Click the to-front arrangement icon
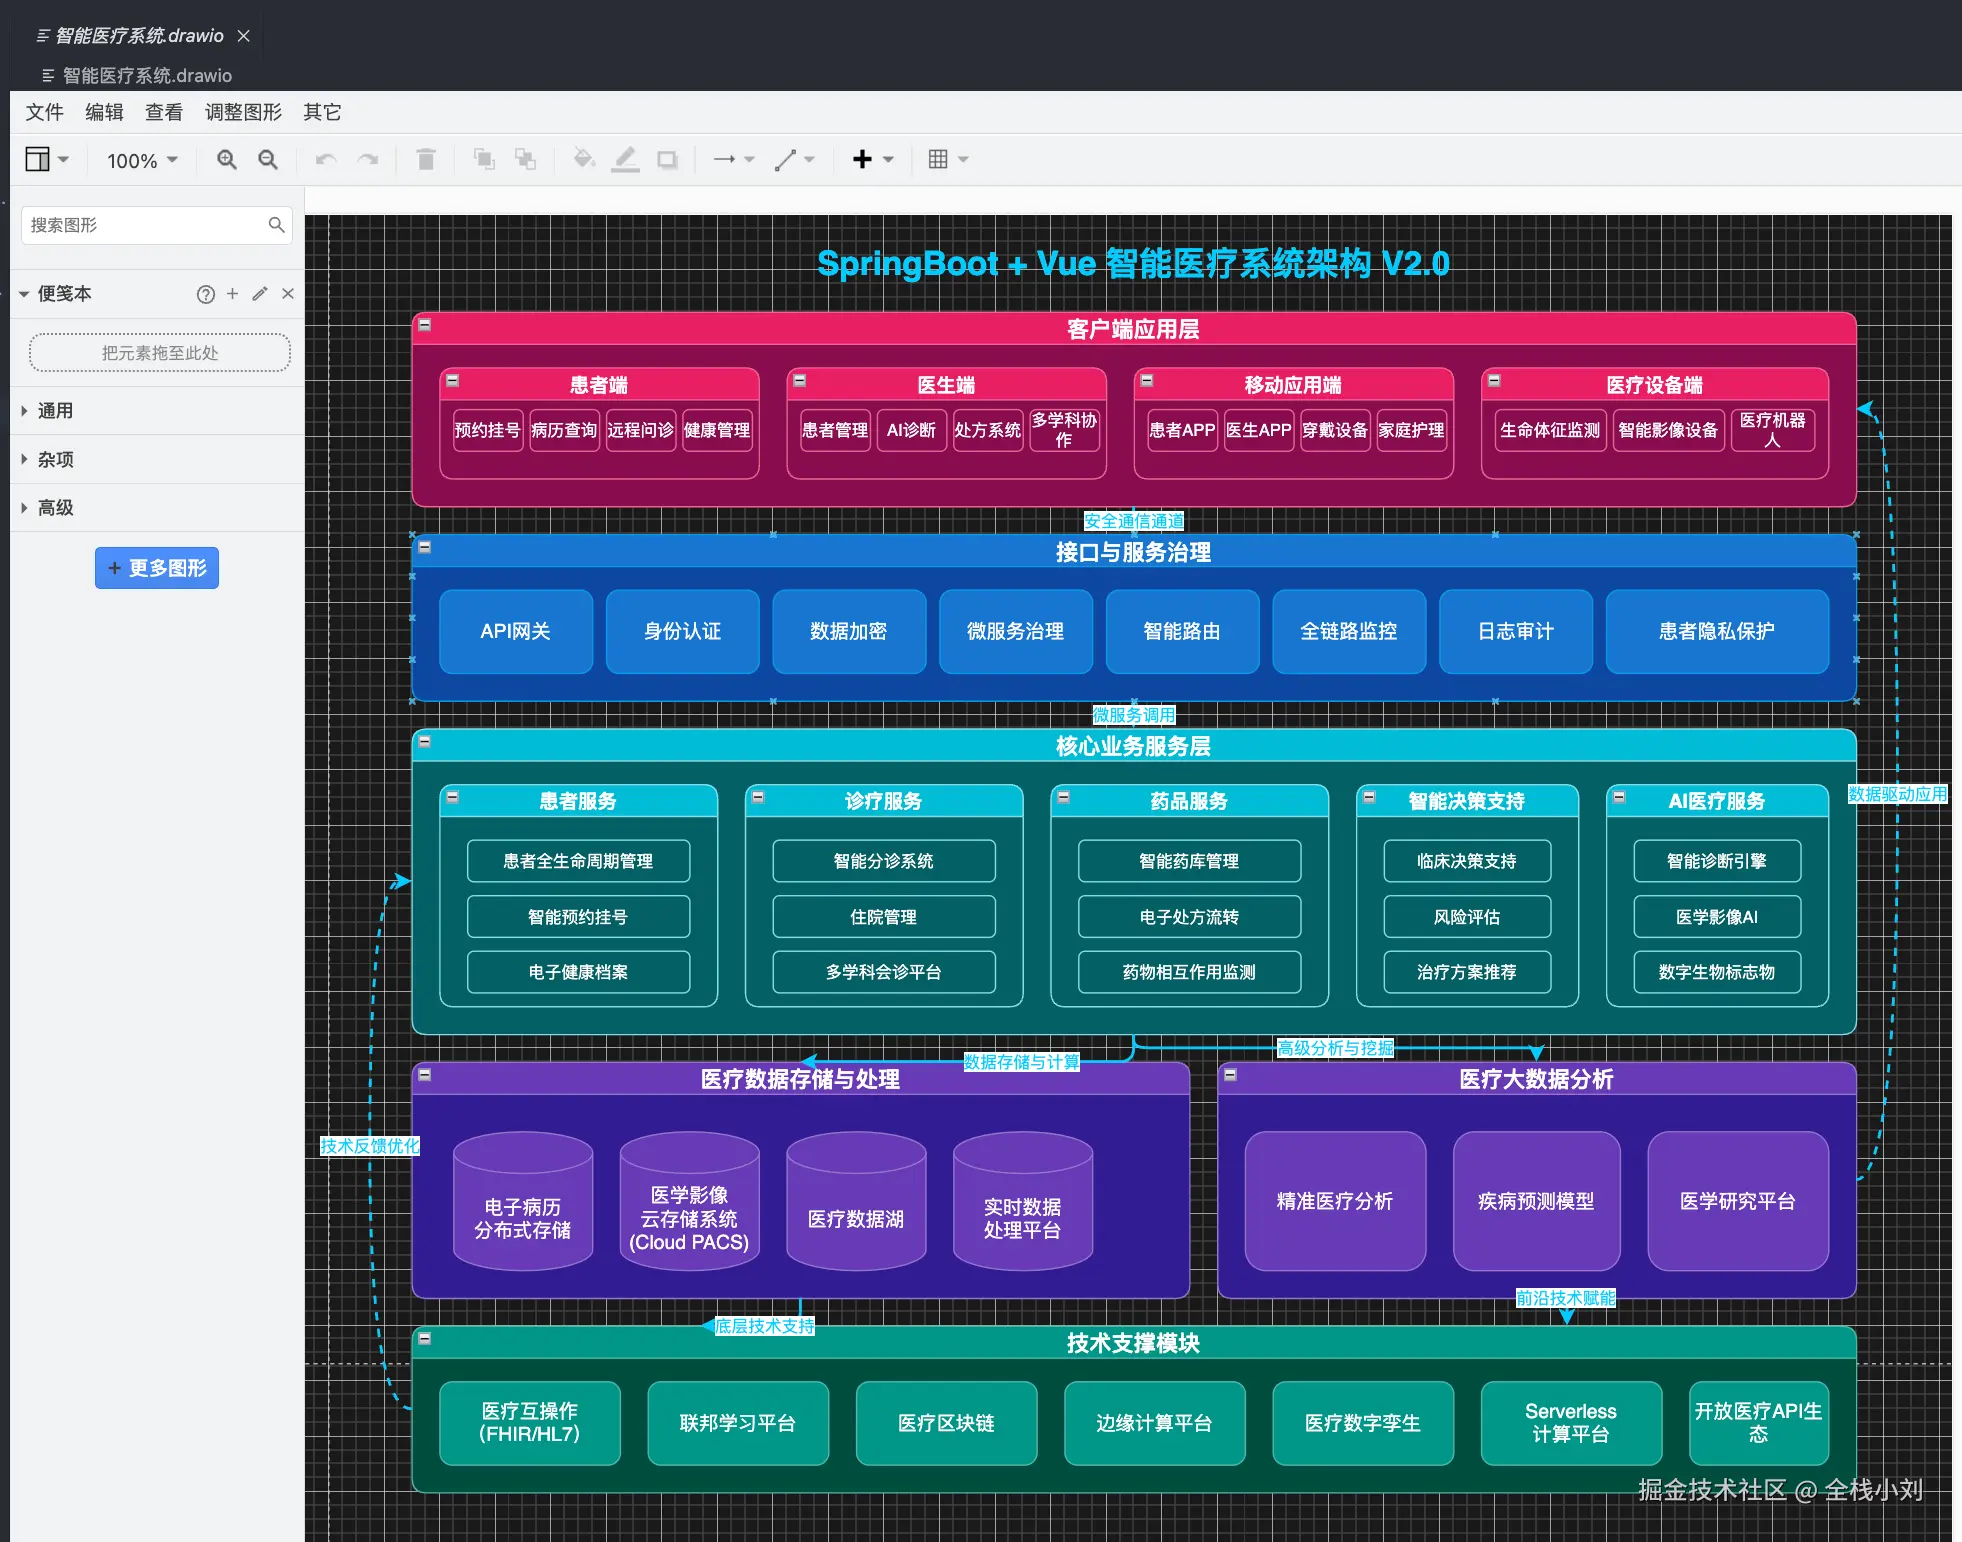 [x=484, y=160]
